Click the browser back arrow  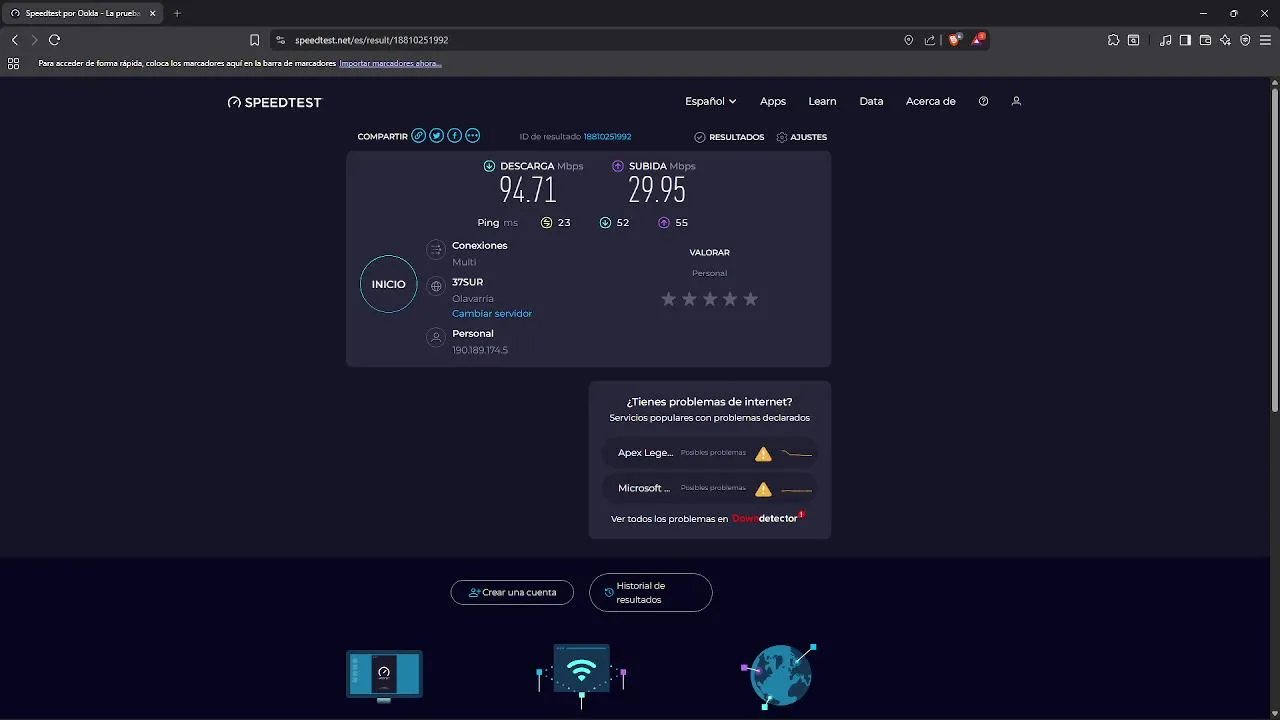pyautogui.click(x=14, y=40)
